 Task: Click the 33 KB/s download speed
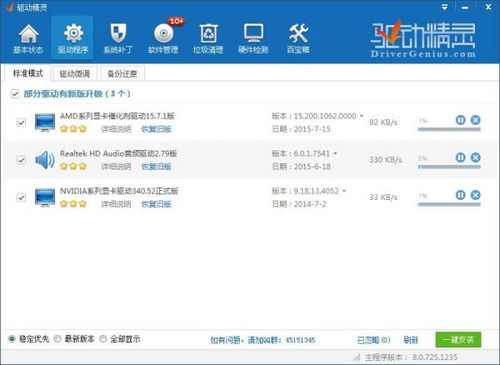click(x=384, y=197)
